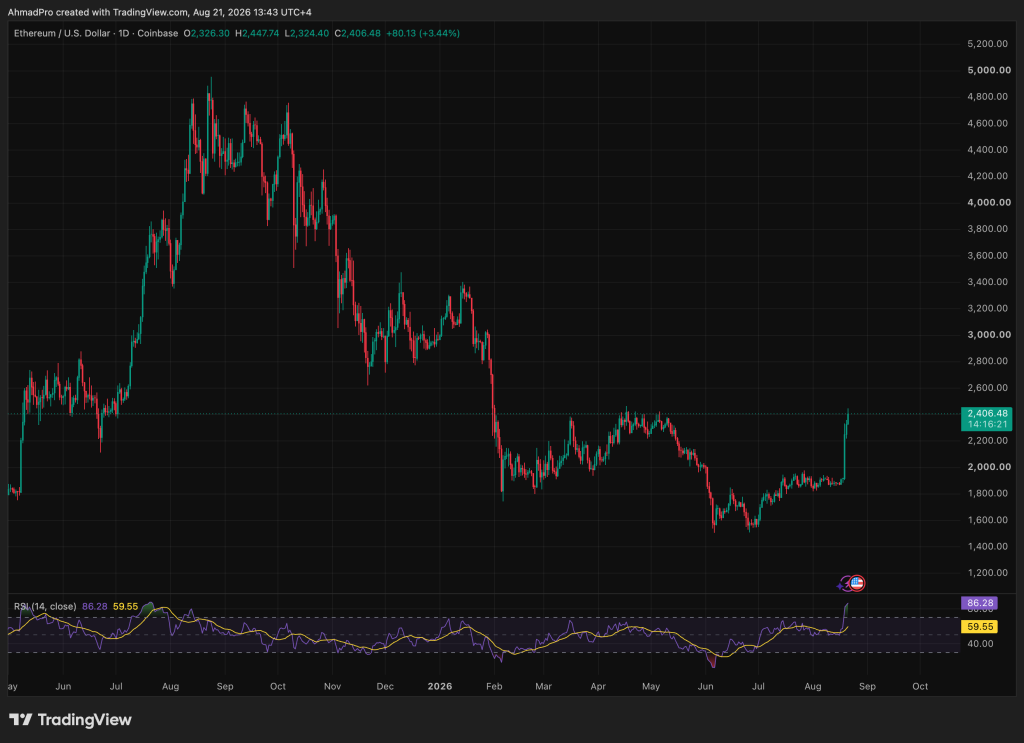
Task: Click the 4,400.00 price scale label
Action: point(989,150)
